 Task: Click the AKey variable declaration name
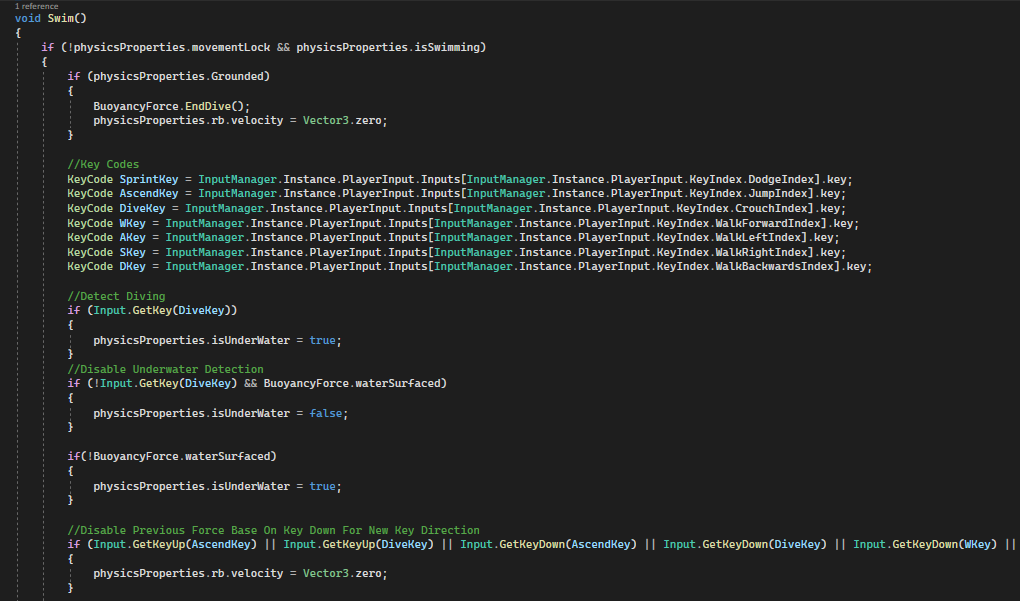pos(132,237)
